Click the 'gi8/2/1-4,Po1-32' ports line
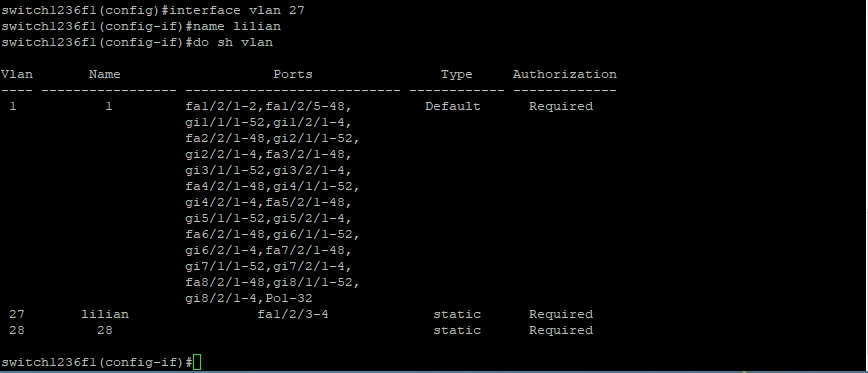The image size is (868, 373). [249, 298]
